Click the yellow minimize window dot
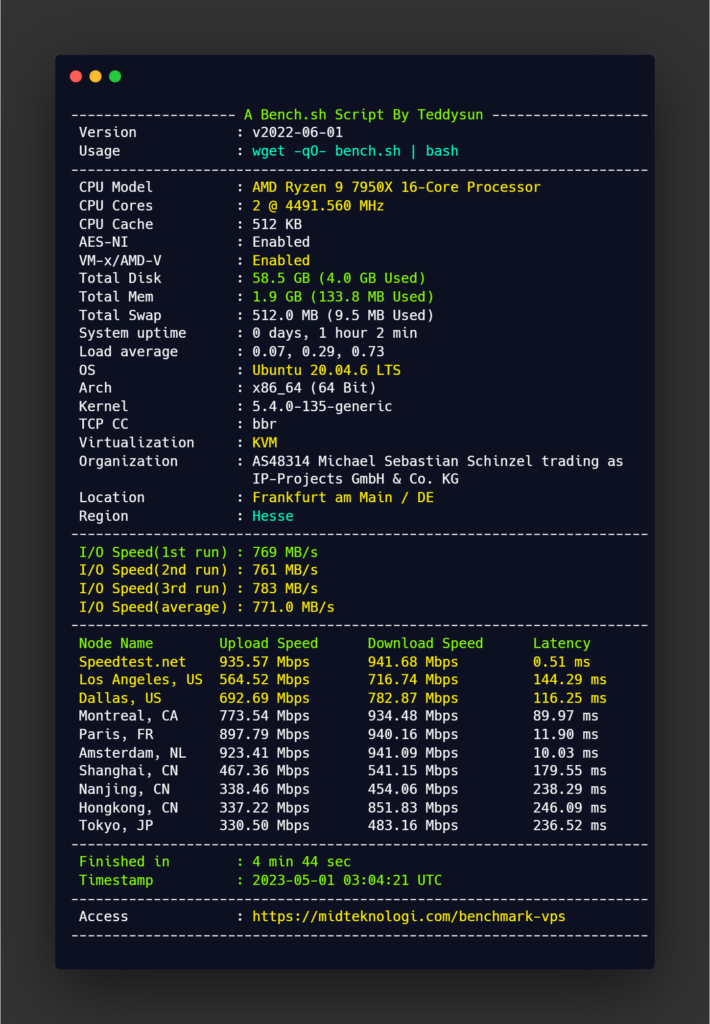This screenshot has height=1024, width=710. [95, 76]
